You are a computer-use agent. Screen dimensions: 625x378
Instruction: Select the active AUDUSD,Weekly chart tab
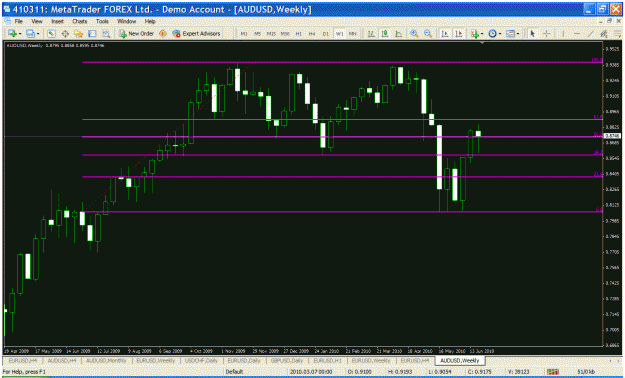(460, 360)
